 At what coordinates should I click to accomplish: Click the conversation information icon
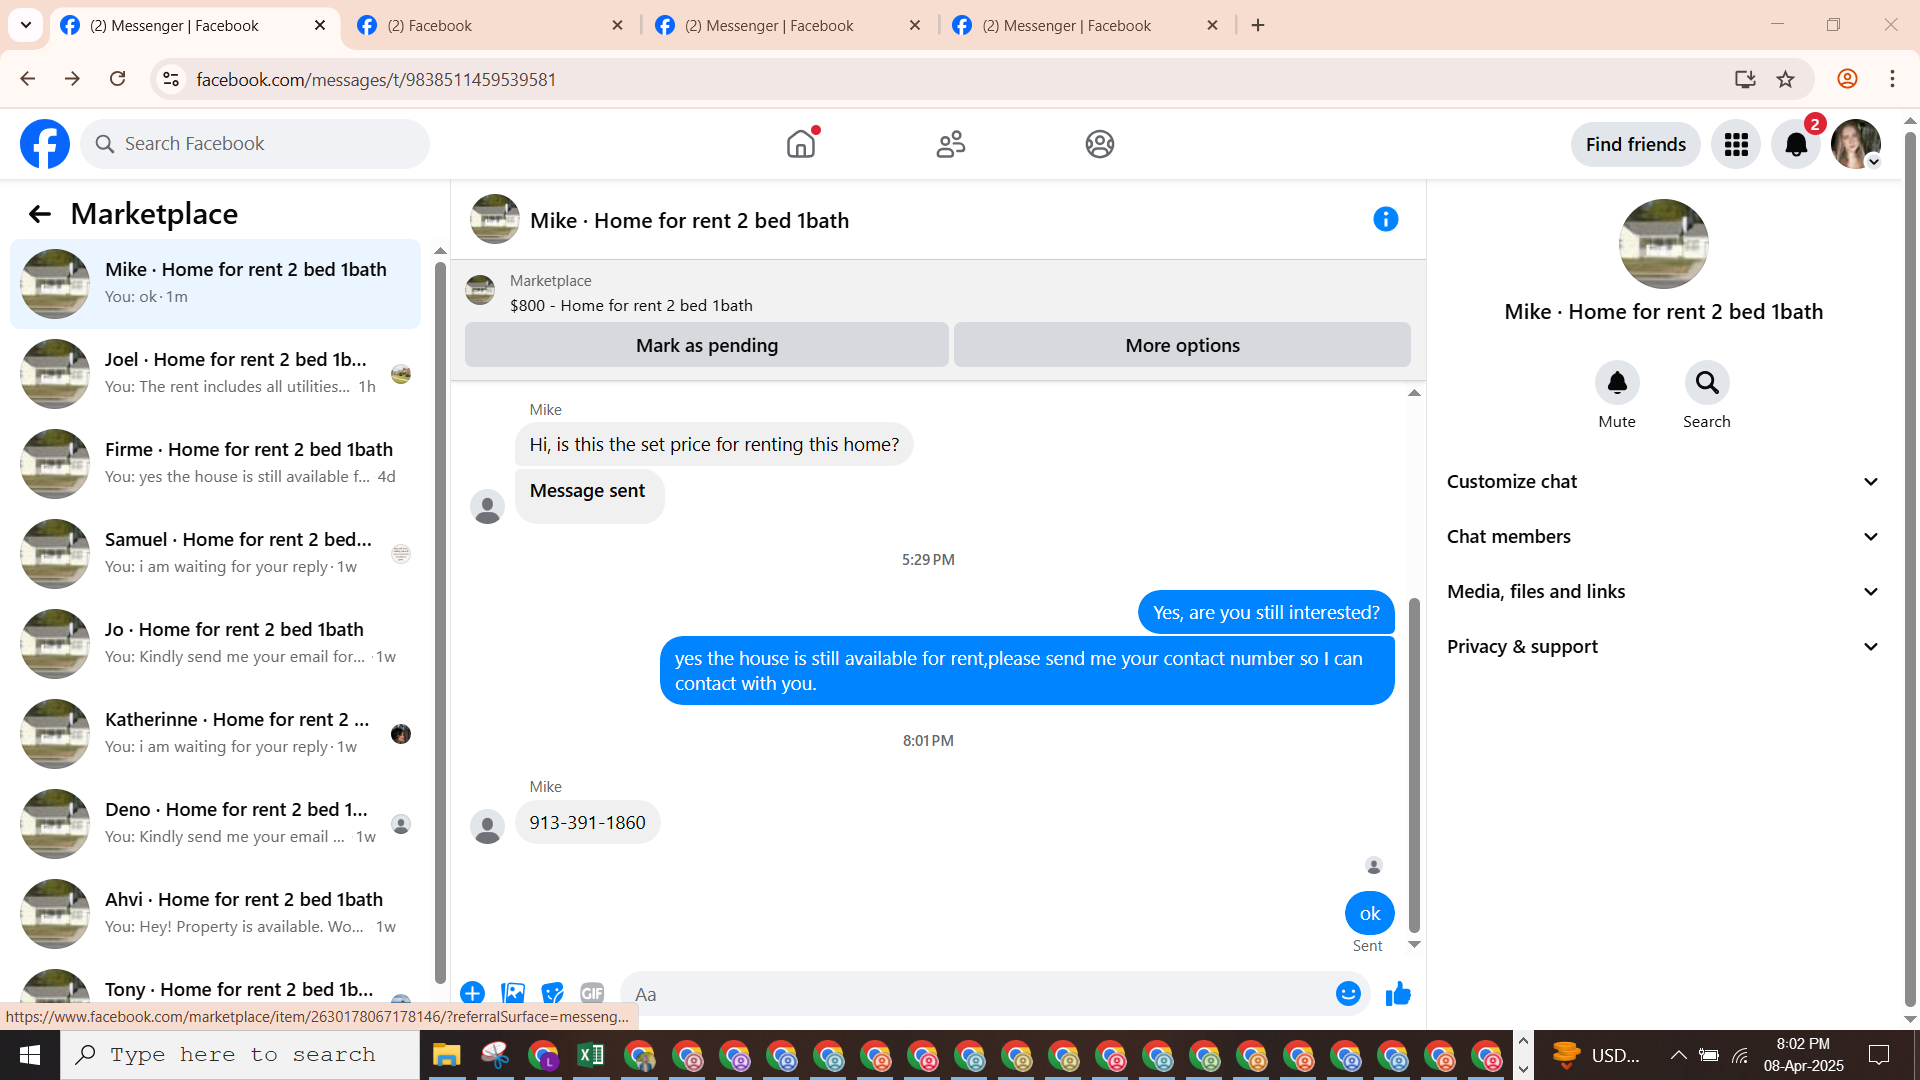click(1385, 219)
